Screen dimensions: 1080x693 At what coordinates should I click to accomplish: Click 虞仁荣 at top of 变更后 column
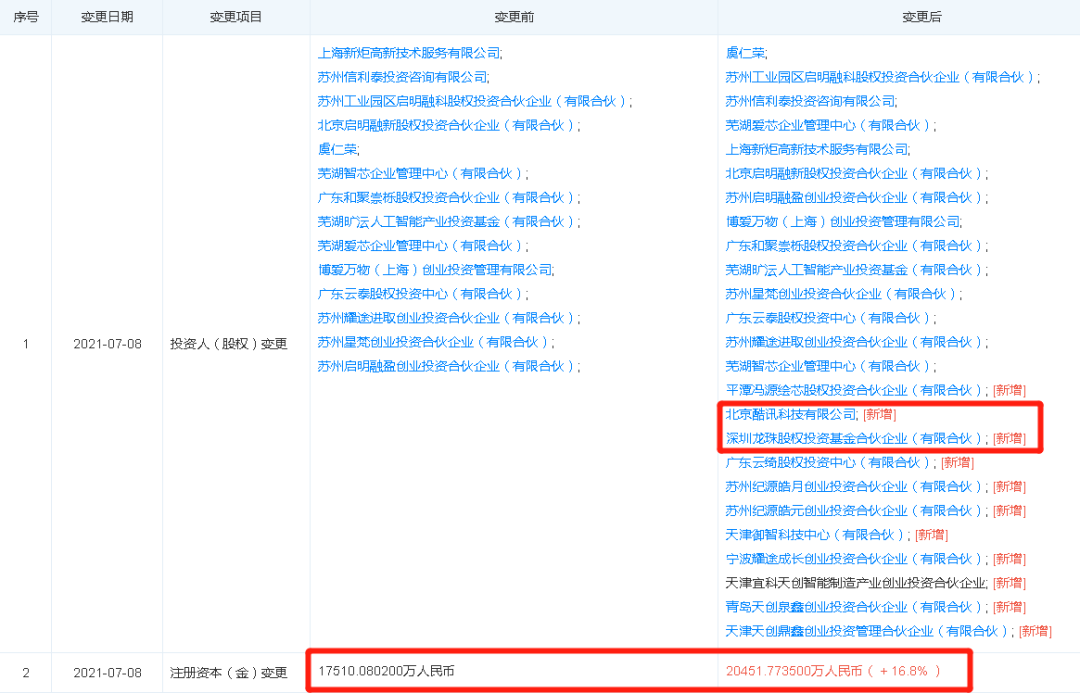[745, 53]
